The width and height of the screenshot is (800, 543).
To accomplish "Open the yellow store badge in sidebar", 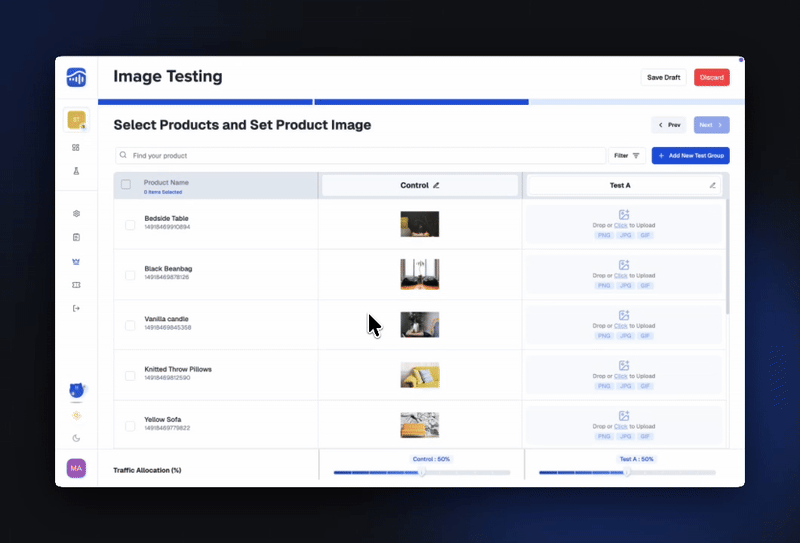I will coord(76,120).
